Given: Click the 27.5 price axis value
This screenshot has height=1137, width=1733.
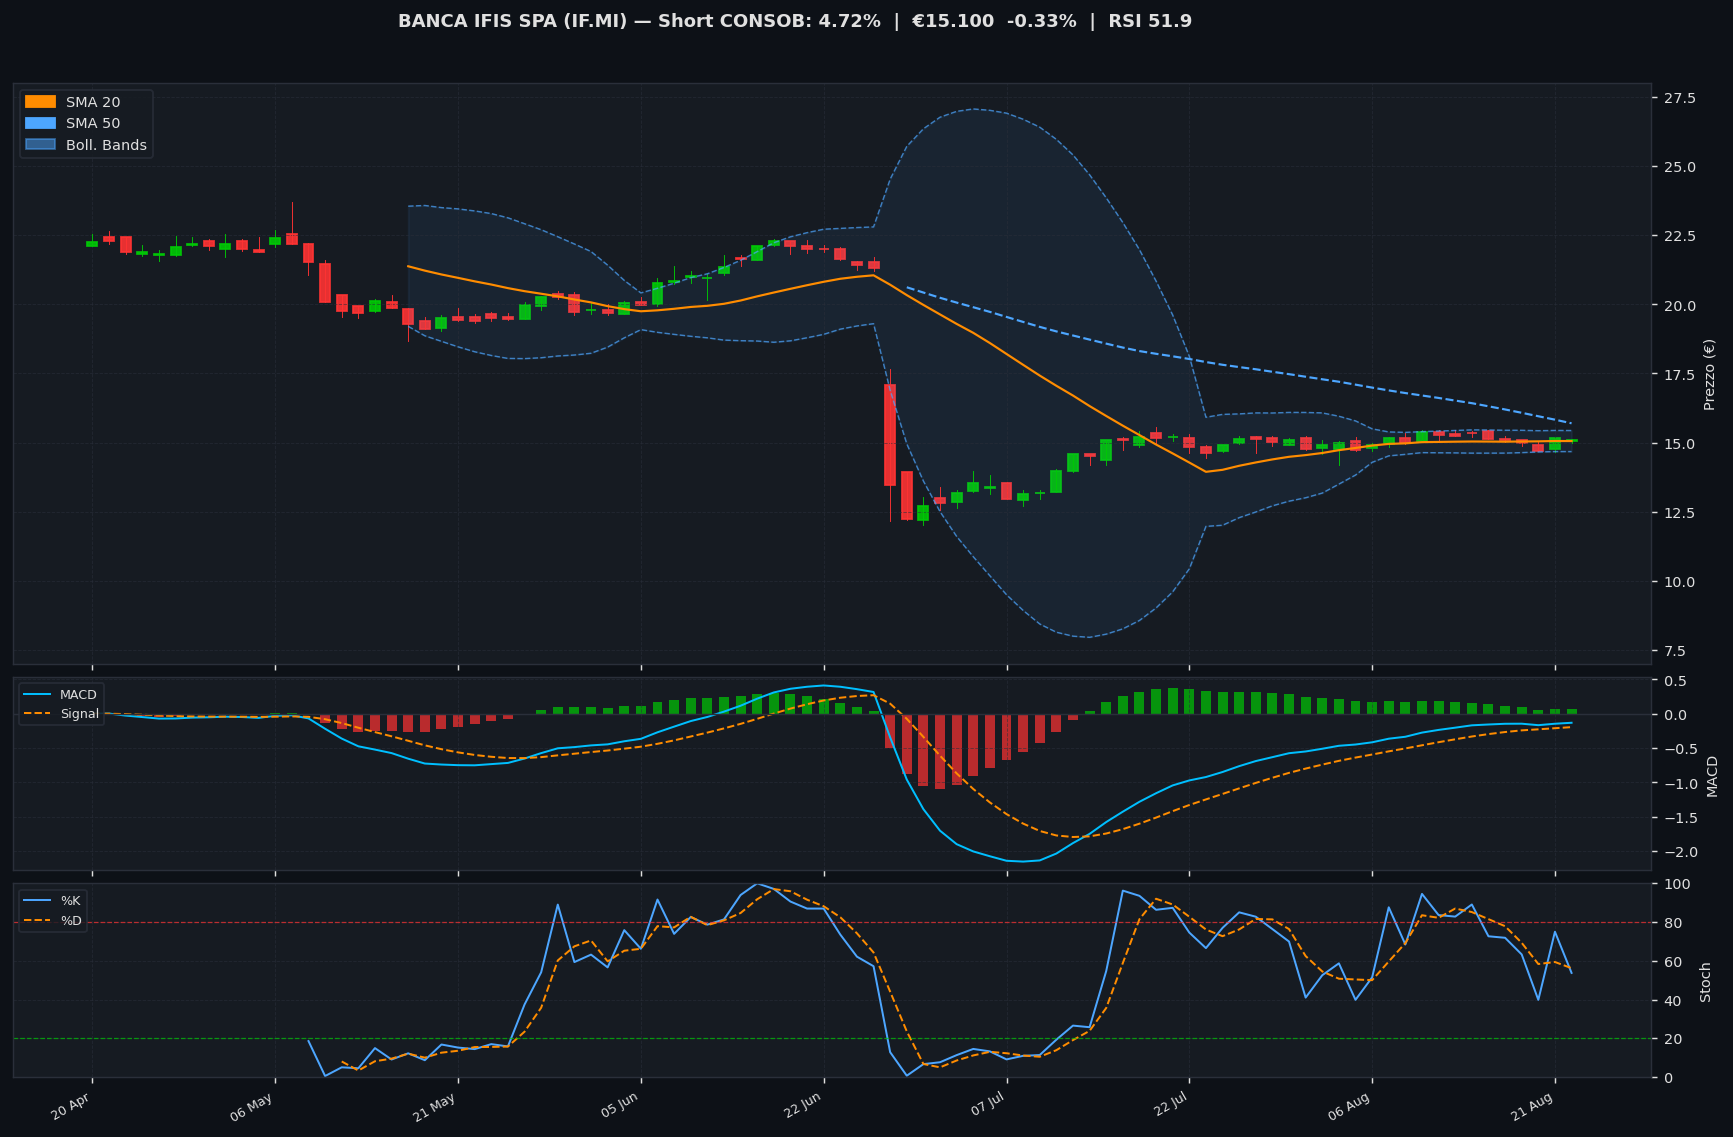Looking at the screenshot, I should point(1678,98).
